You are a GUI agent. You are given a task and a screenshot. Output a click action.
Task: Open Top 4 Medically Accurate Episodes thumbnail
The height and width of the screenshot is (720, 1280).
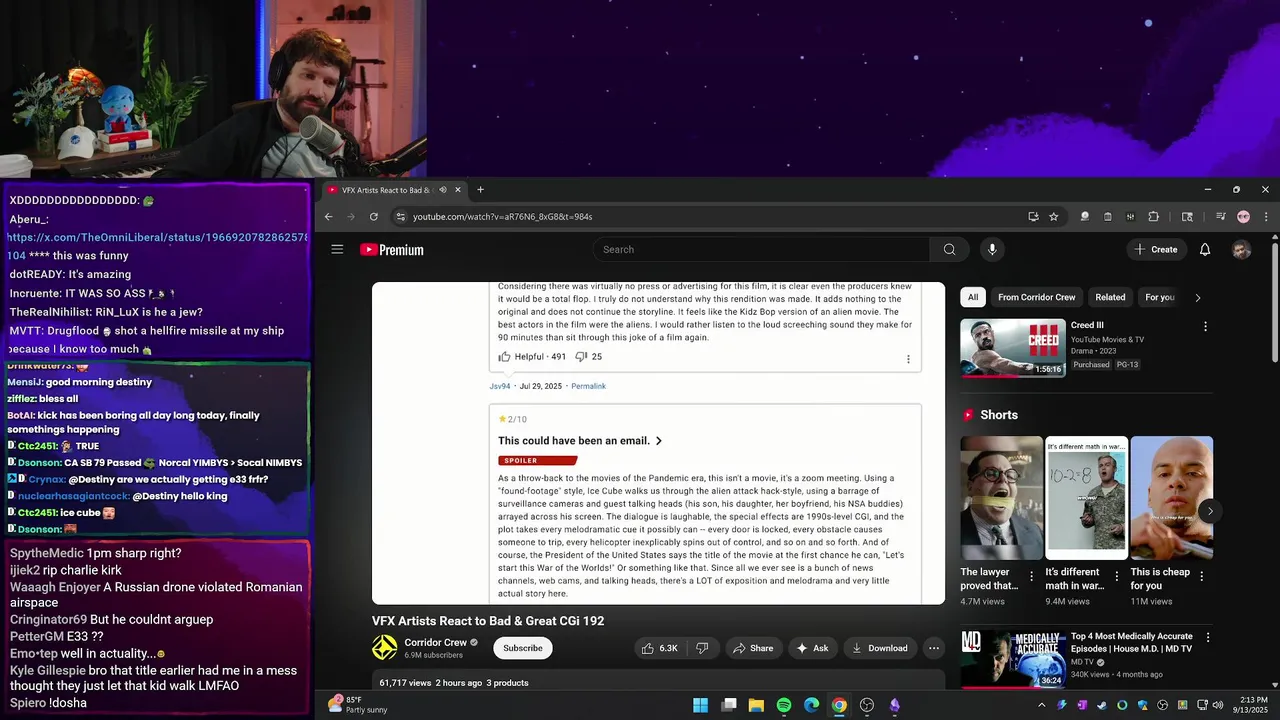pyautogui.click(x=1013, y=658)
